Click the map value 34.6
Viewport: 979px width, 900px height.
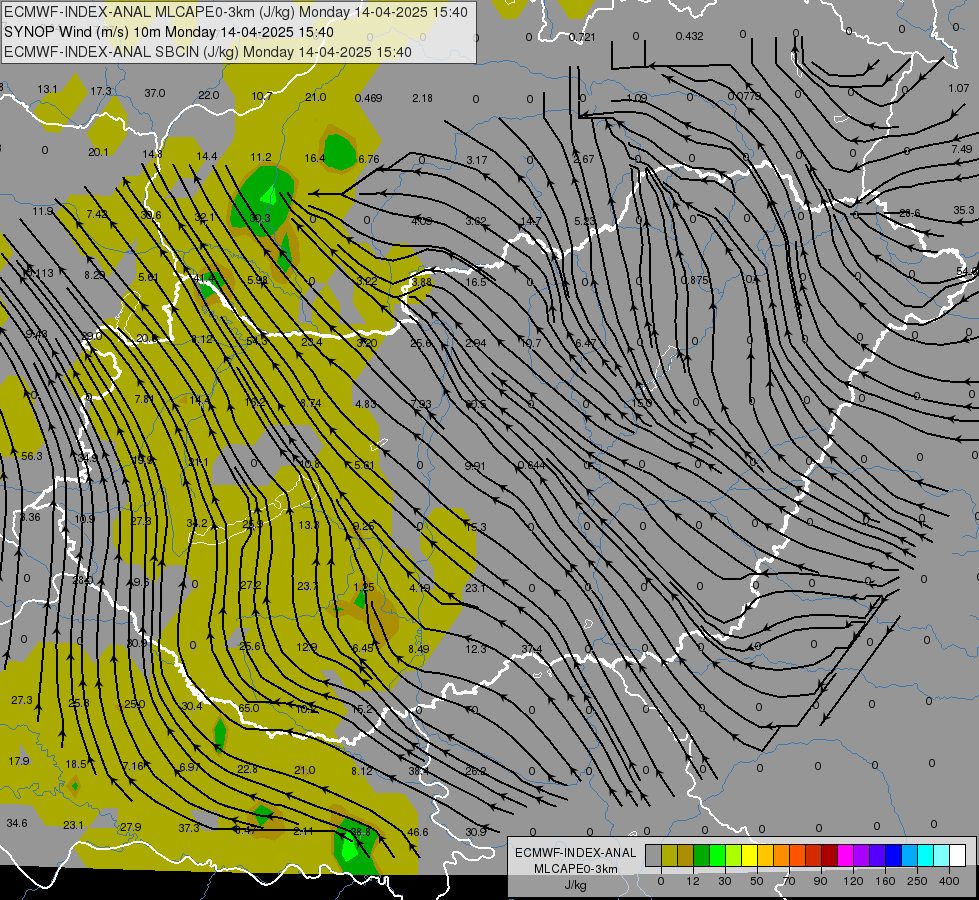[x=17, y=823]
